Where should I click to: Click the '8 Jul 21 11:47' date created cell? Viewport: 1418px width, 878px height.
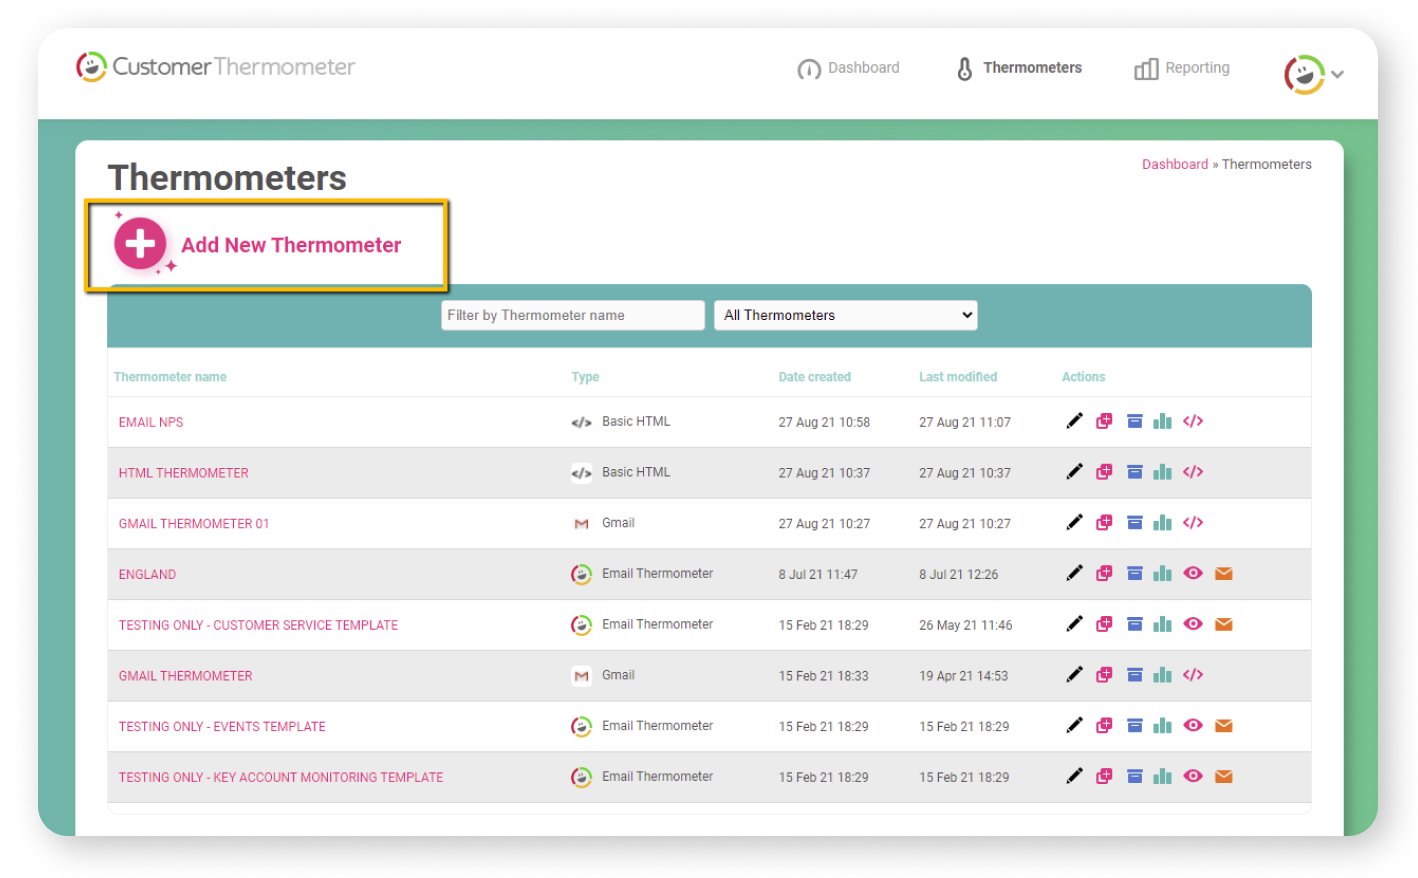click(817, 574)
